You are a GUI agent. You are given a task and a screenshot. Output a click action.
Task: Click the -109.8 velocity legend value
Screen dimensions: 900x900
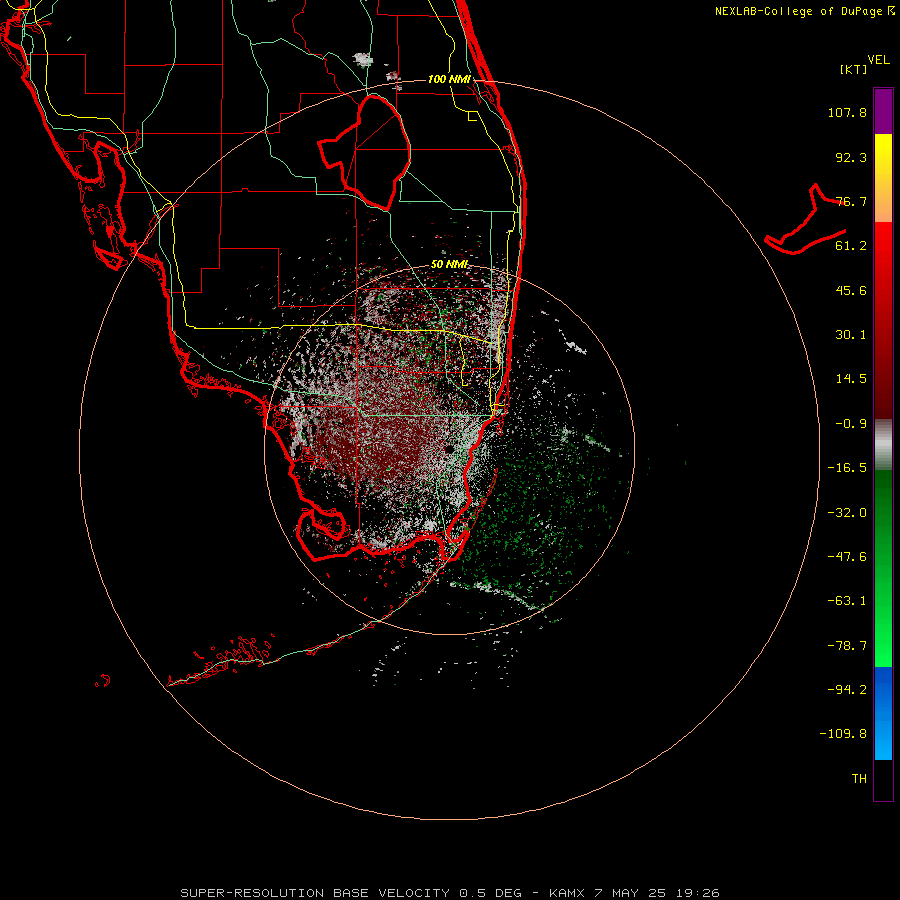click(843, 734)
